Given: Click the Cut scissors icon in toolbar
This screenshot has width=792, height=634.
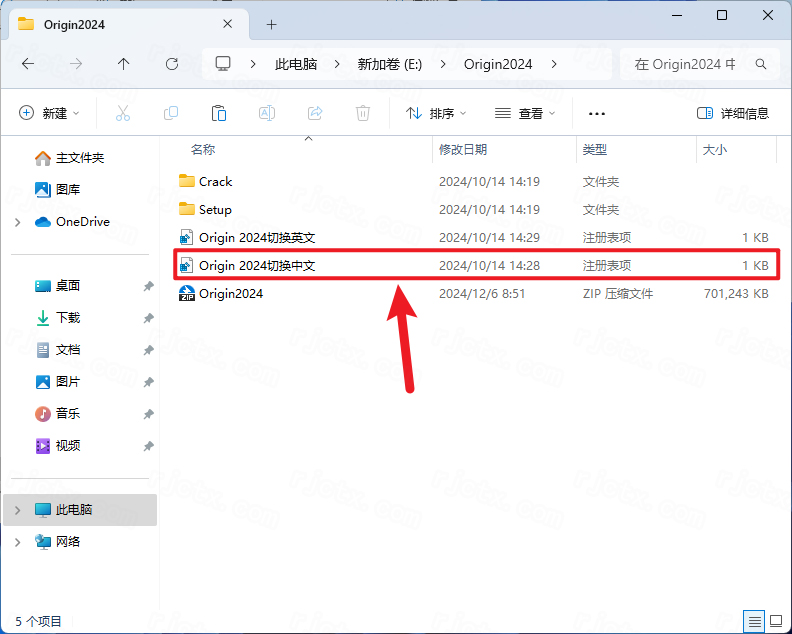Looking at the screenshot, I should [x=123, y=114].
